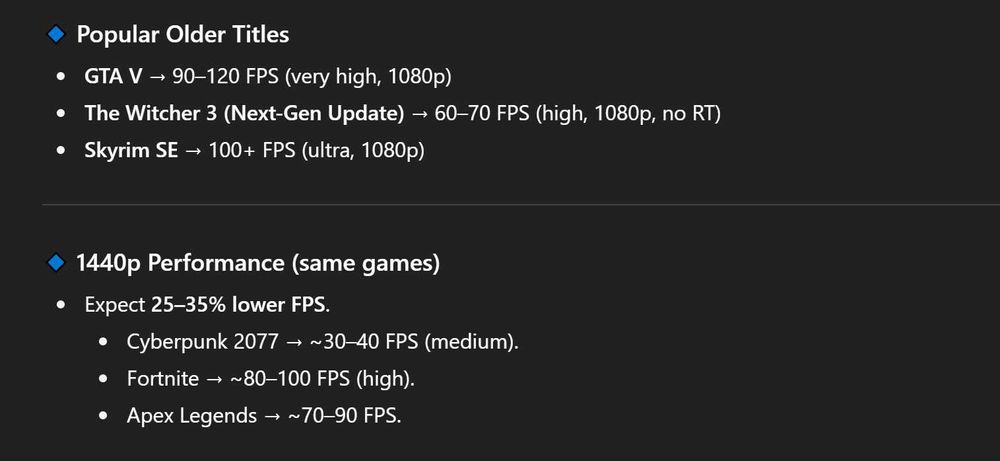Image resolution: width=1000 pixels, height=461 pixels.
Task: Click the bold GTA V title
Action: [x=113, y=75]
